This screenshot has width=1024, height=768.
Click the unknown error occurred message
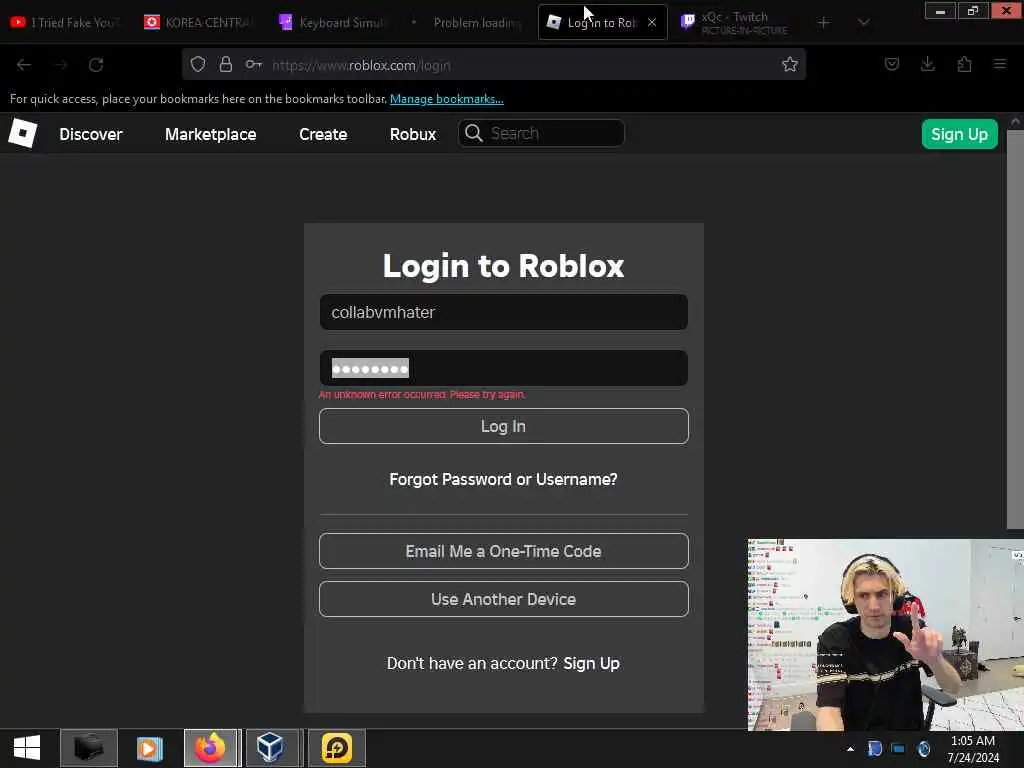422,394
